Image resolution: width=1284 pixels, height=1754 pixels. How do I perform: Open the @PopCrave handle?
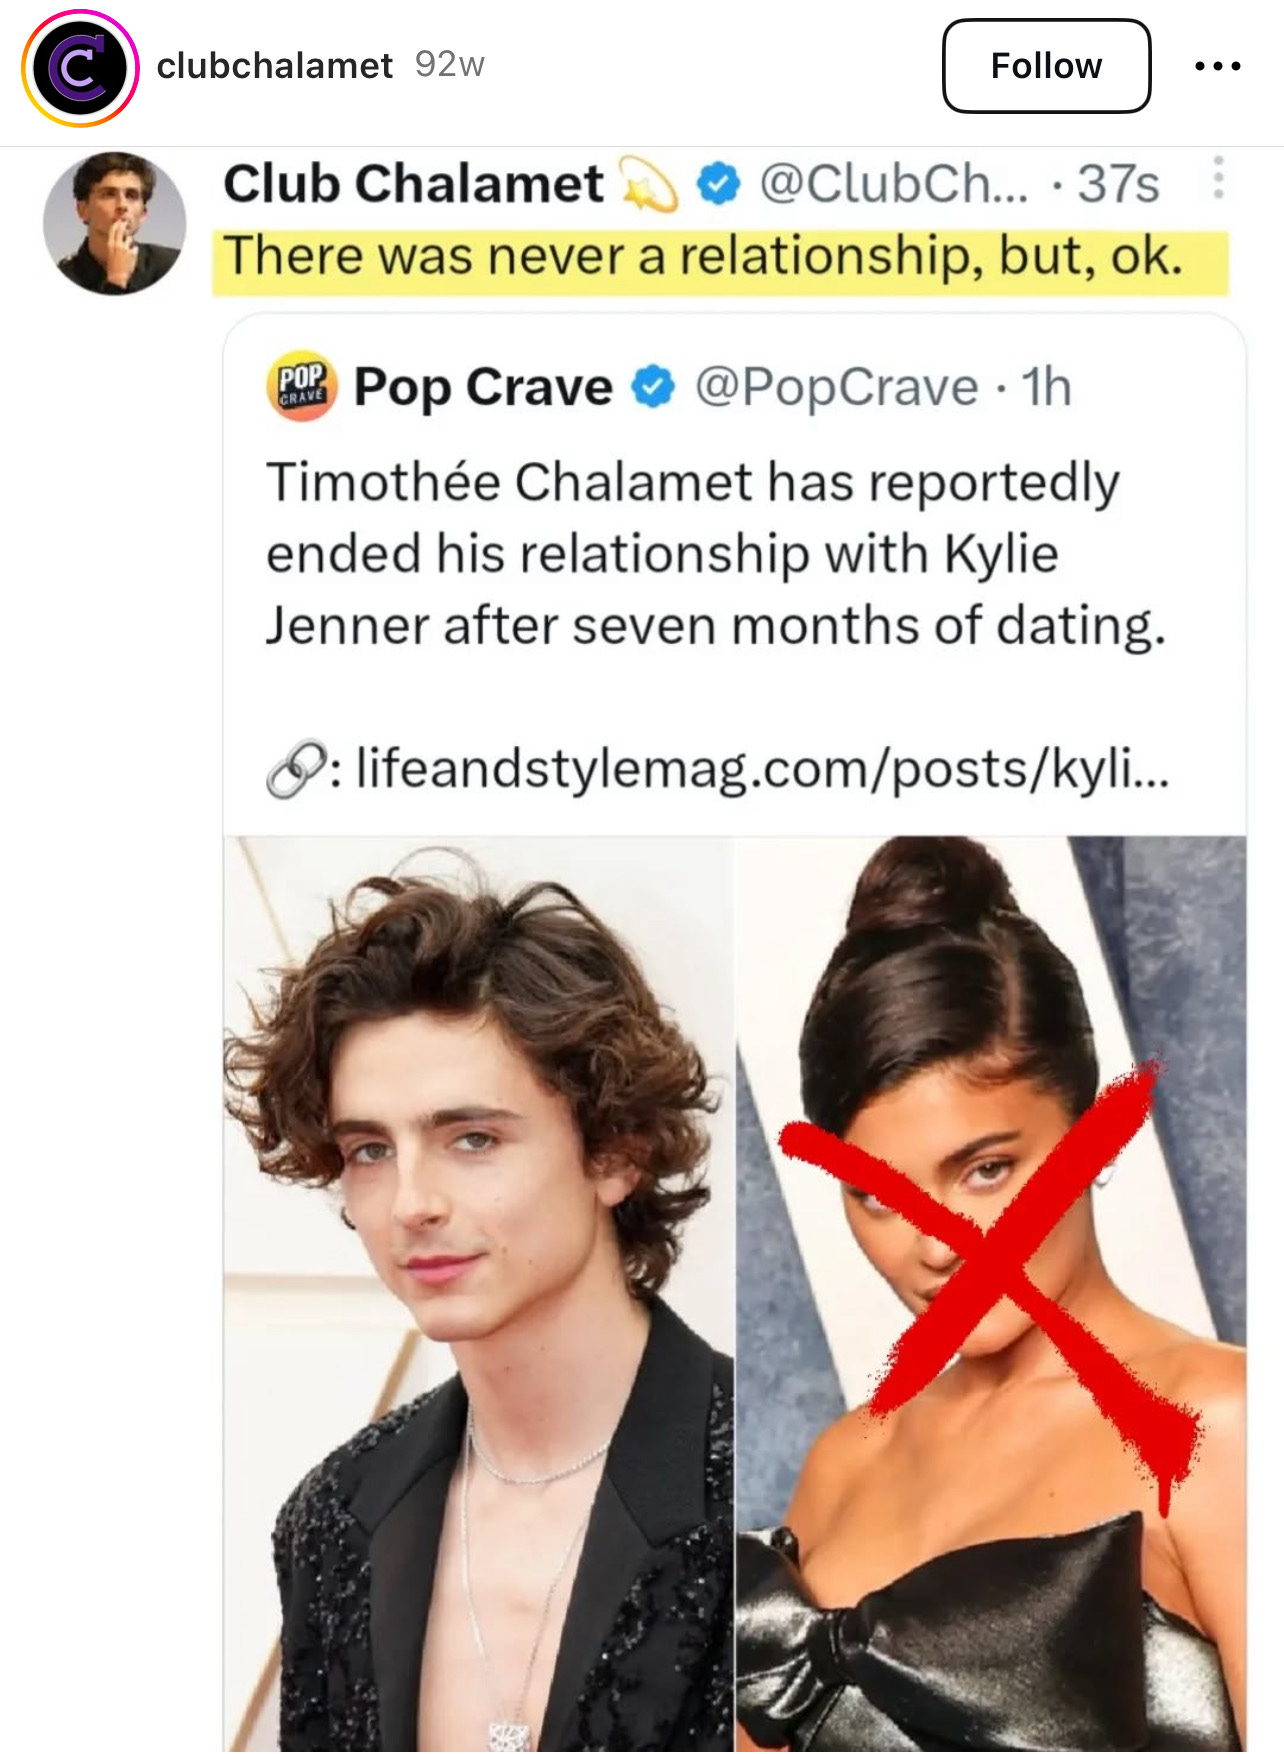click(836, 387)
